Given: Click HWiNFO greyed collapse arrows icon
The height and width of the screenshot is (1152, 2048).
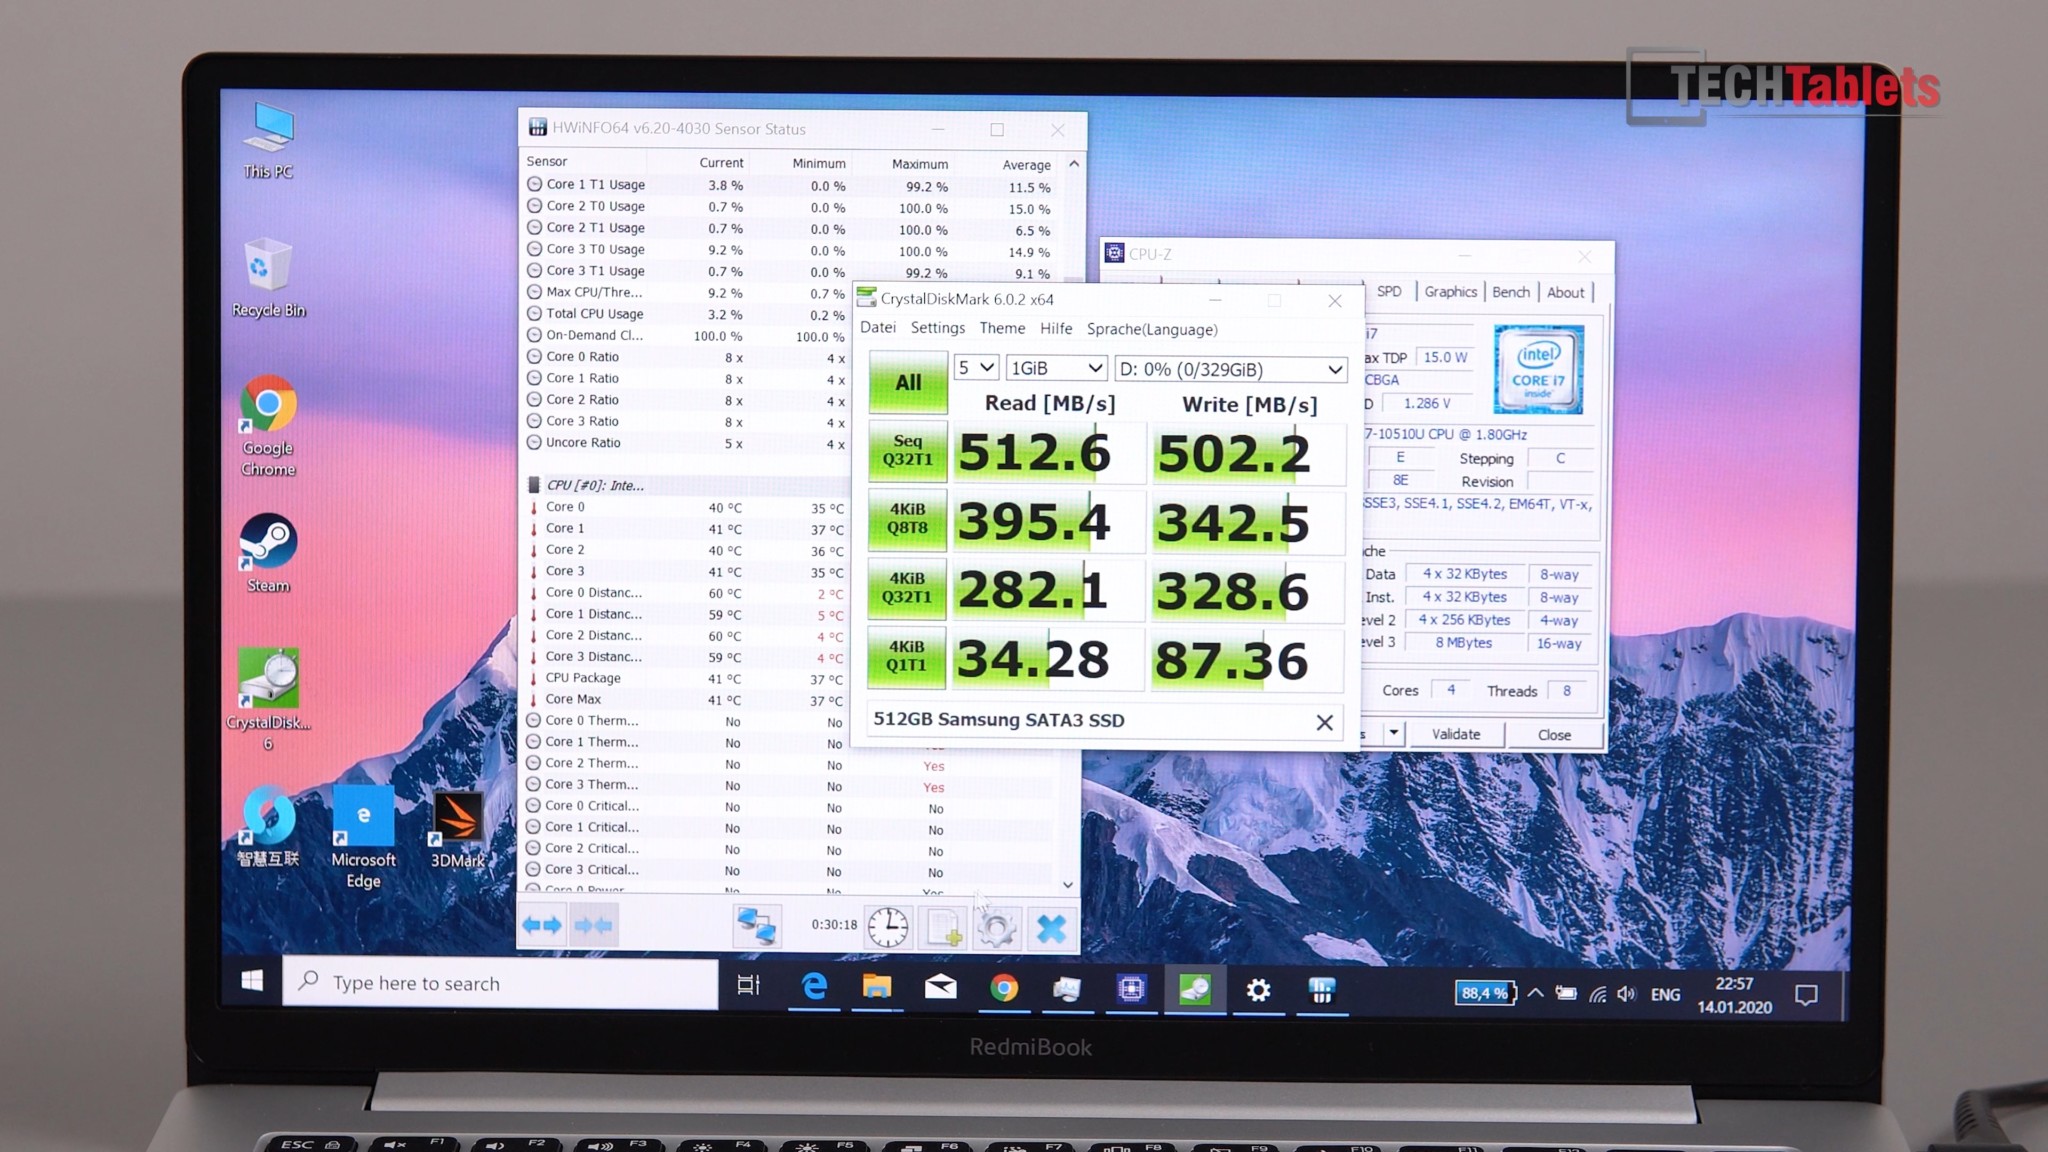Looking at the screenshot, I should coord(594,926).
